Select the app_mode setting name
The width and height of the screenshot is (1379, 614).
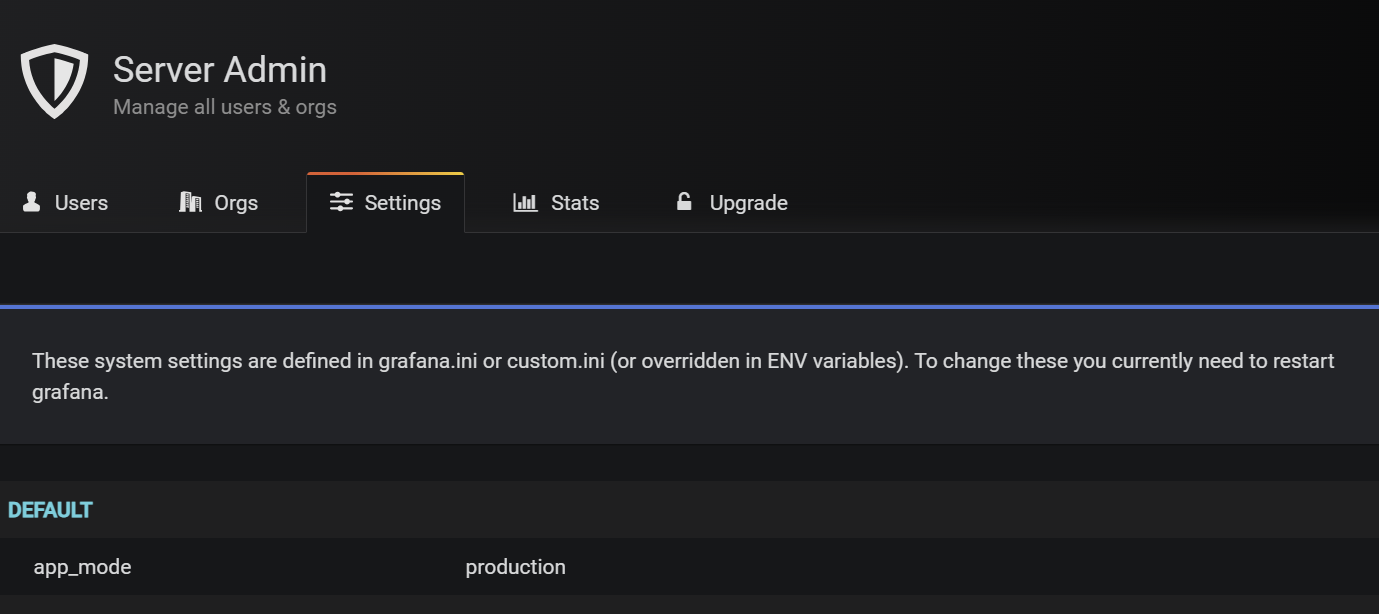(82, 567)
